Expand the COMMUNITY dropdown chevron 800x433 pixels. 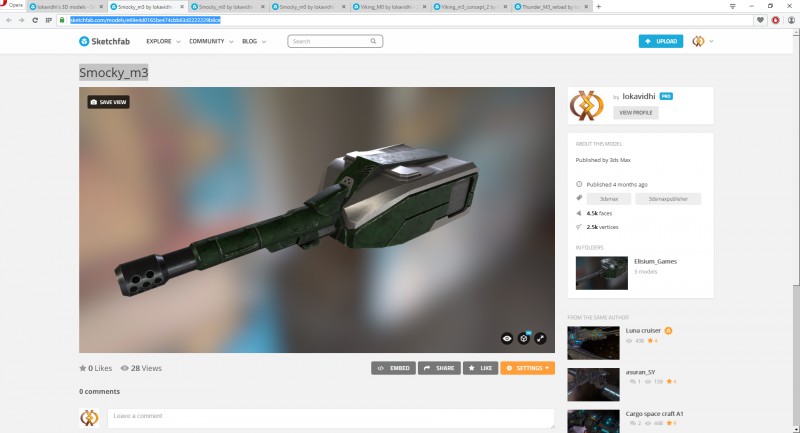(231, 42)
